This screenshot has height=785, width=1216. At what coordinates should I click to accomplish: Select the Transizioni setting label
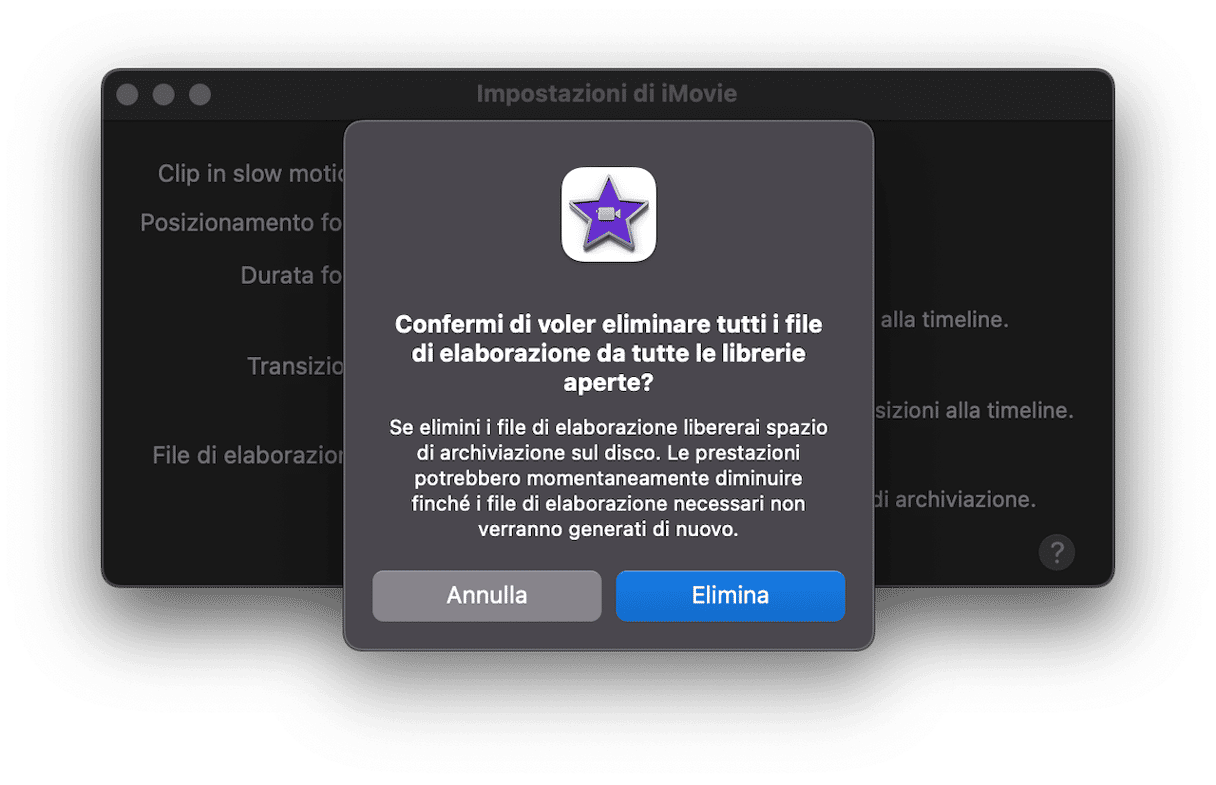pos(295,366)
